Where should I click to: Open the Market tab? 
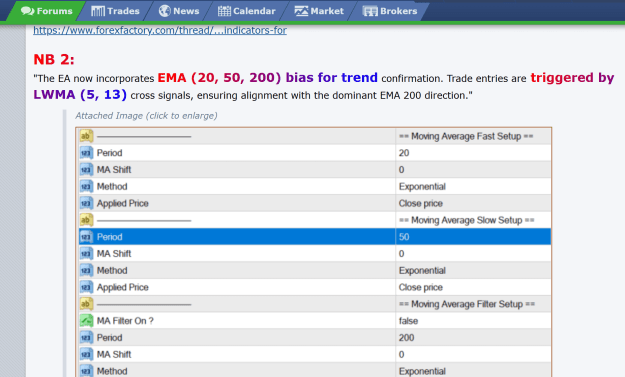click(319, 11)
